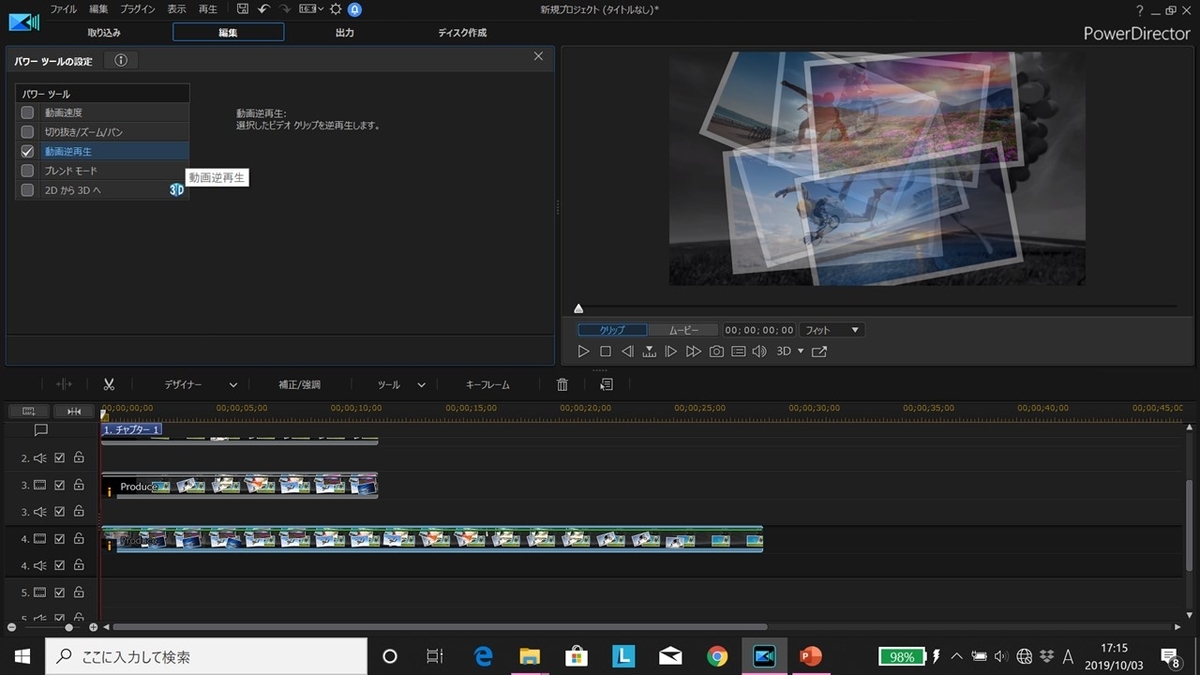Viewport: 1200px width, 675px height.
Task: Click the timeline fit-to-view icon
Action: pyautogui.click(x=74, y=411)
